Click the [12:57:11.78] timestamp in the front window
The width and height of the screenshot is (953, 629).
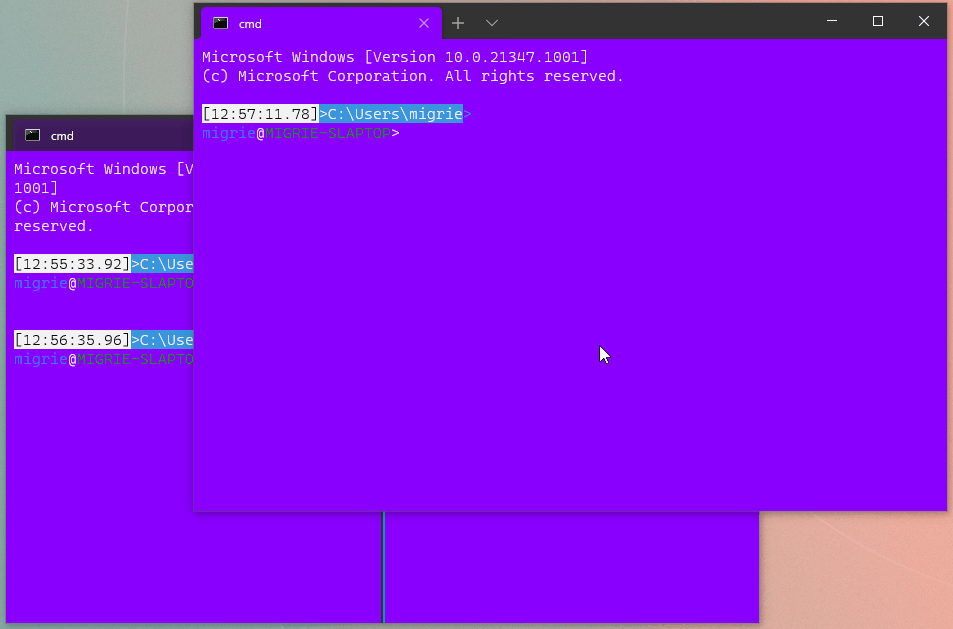pos(260,114)
